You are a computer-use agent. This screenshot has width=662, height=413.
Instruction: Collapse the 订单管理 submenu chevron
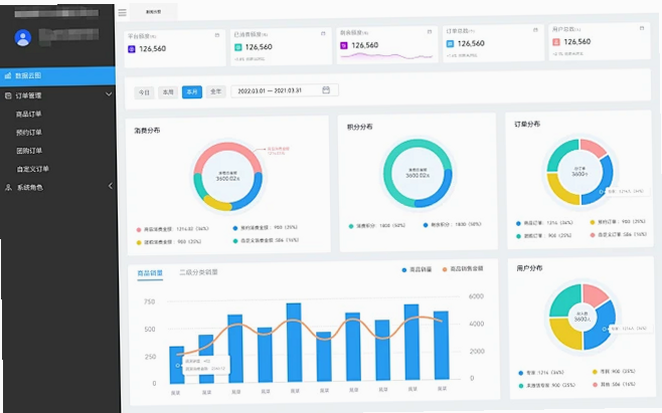pyautogui.click(x=109, y=94)
